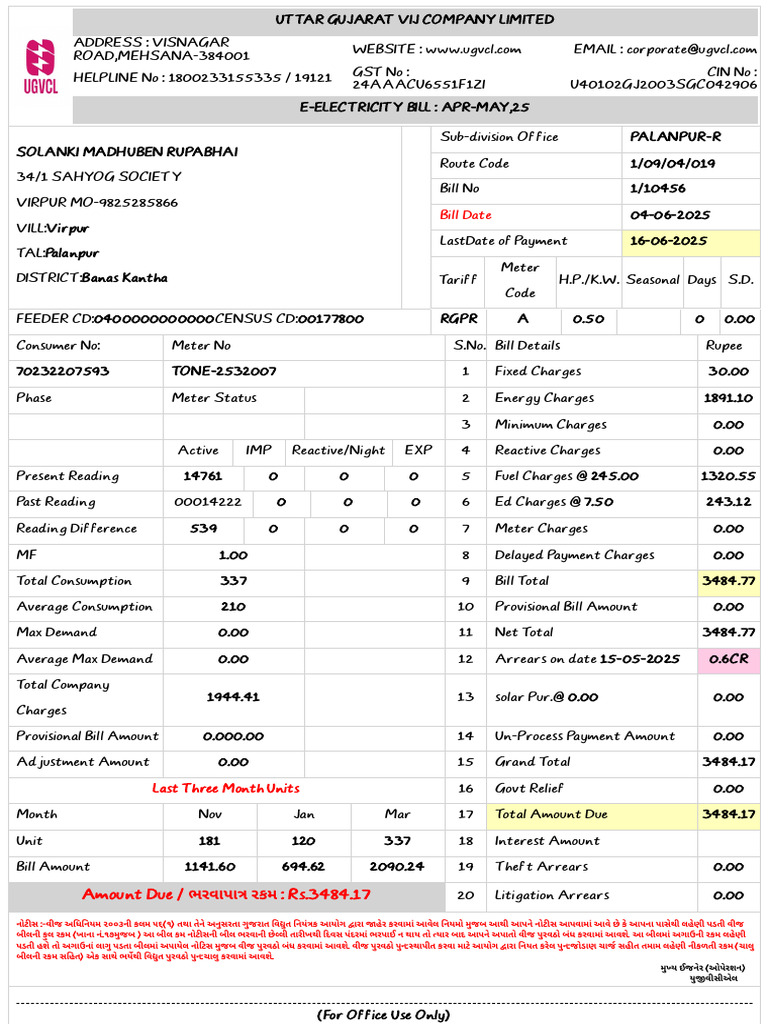The width and height of the screenshot is (768, 1024).
Task: Click the Interest Amount label
Action: [x=547, y=841]
